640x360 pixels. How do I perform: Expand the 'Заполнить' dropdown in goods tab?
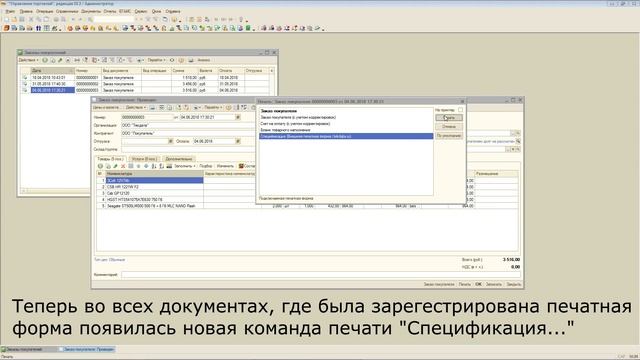pyautogui.click(x=184, y=166)
